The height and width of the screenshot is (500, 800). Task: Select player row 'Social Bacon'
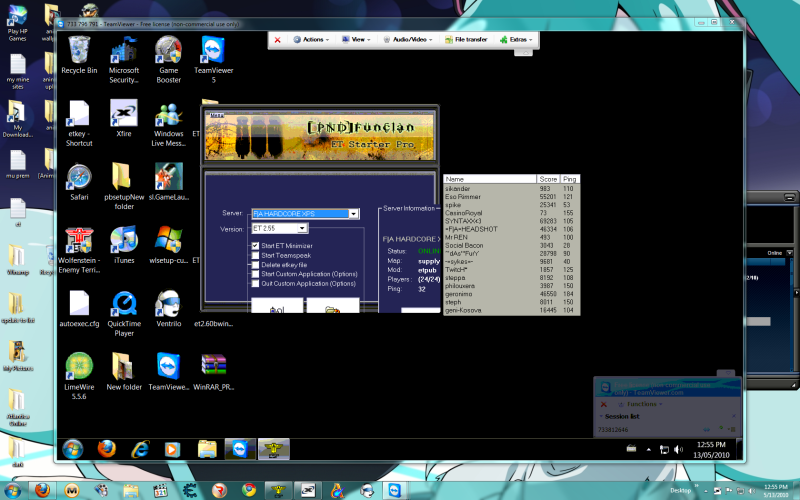[512, 245]
